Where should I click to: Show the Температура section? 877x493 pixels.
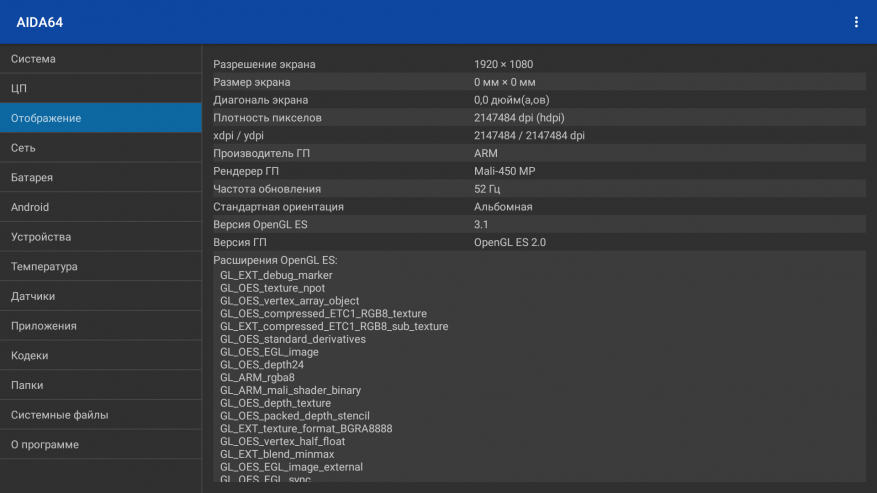pos(100,267)
